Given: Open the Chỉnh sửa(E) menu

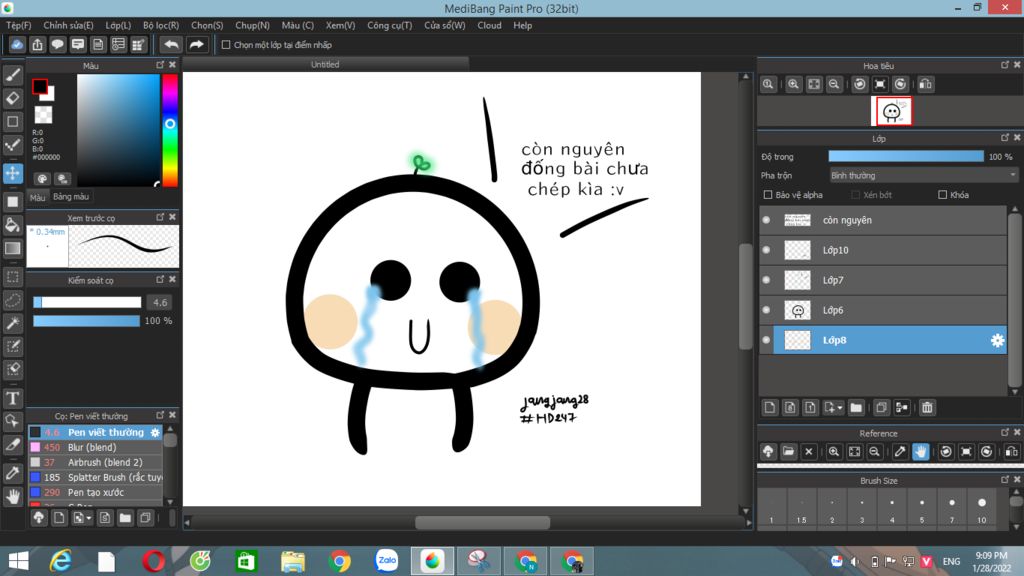Looking at the screenshot, I should click(x=69, y=25).
